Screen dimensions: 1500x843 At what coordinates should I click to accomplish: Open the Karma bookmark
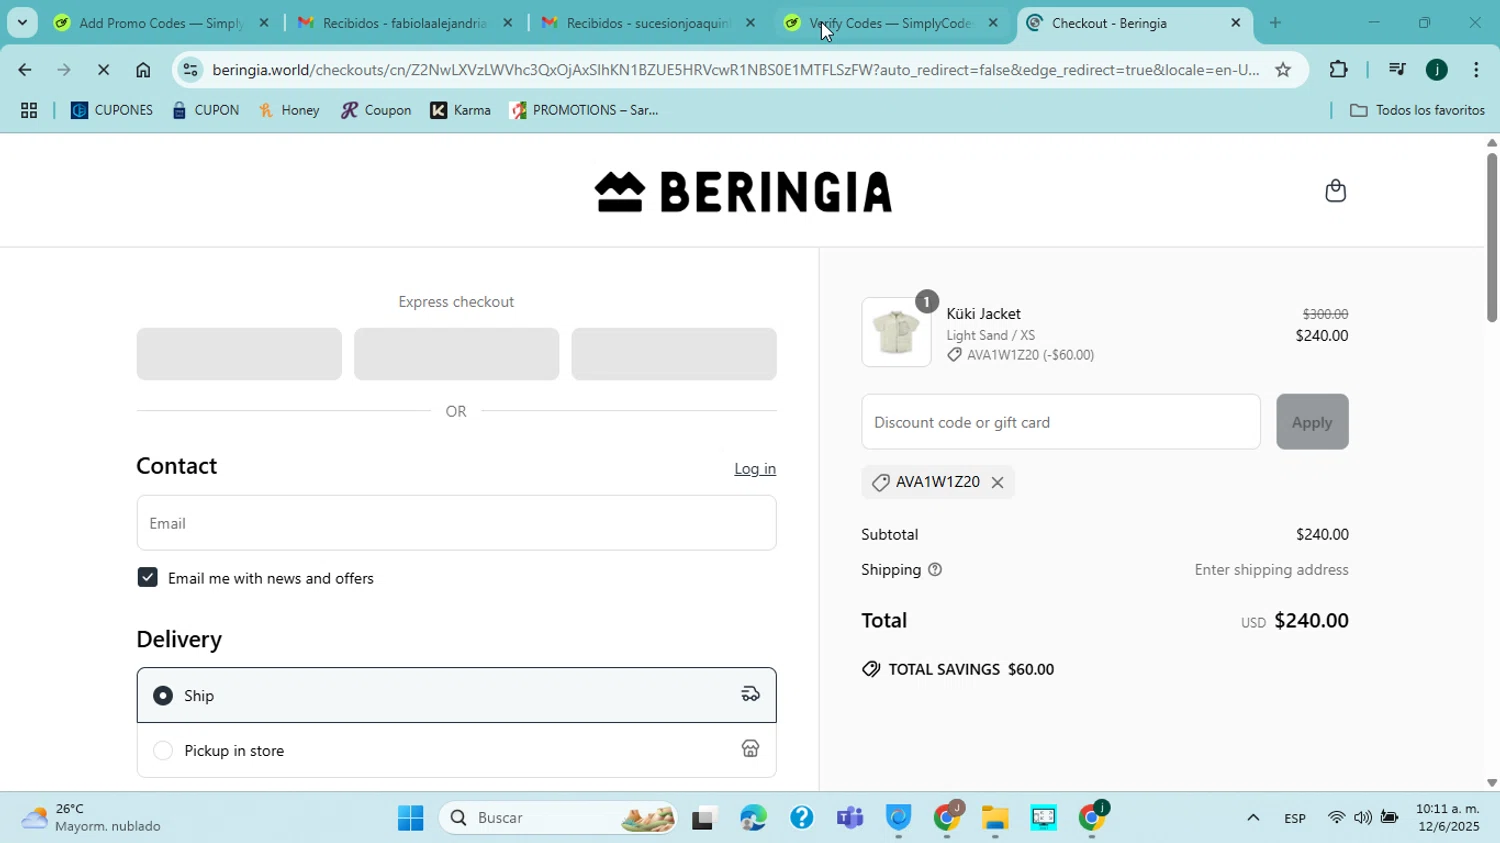coord(461,111)
